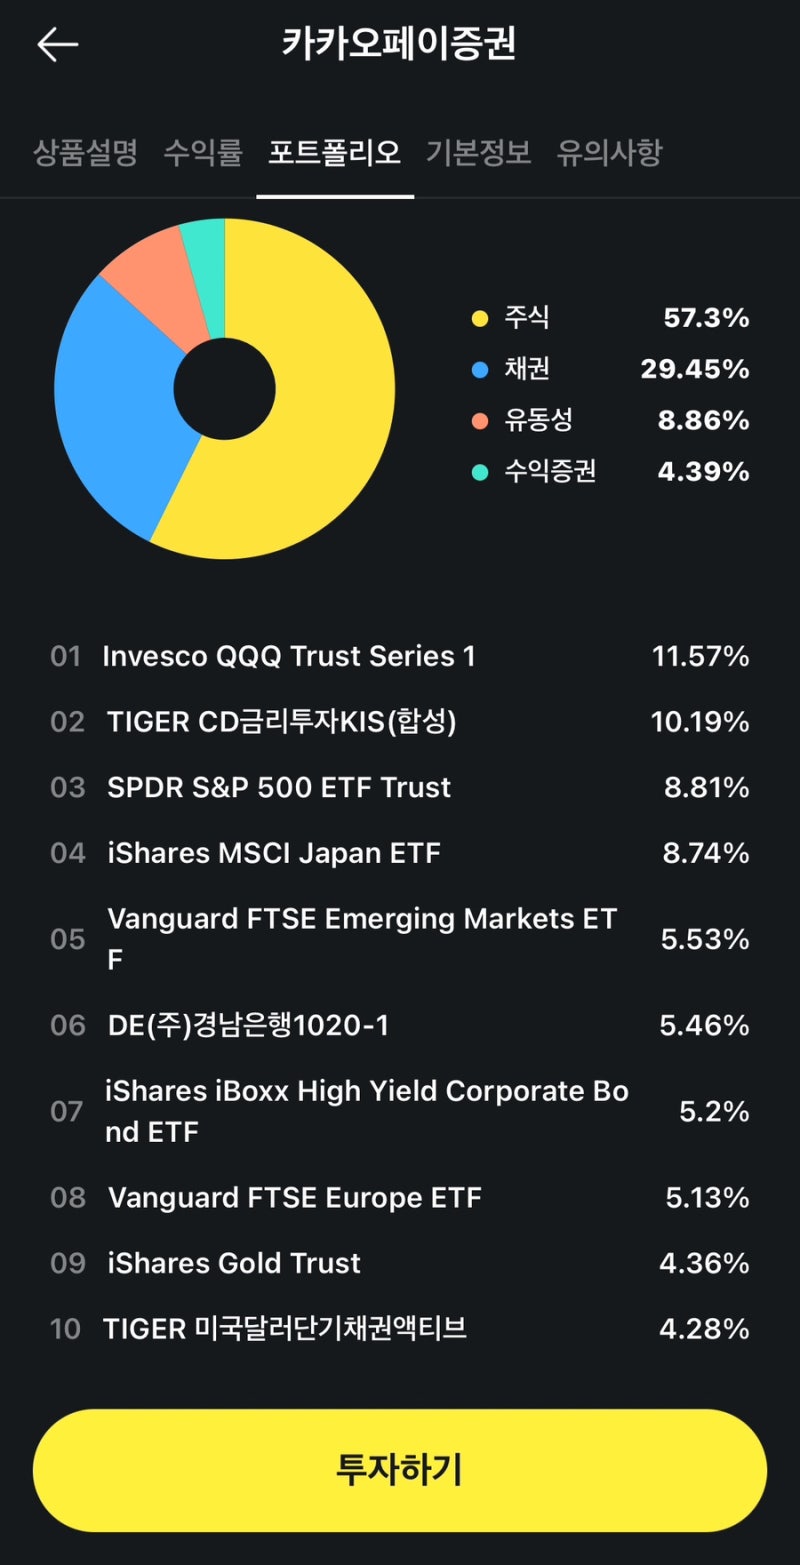Tap the yellow legend swatch beside 주식
The width and height of the screenshot is (800, 1565).
click(481, 317)
